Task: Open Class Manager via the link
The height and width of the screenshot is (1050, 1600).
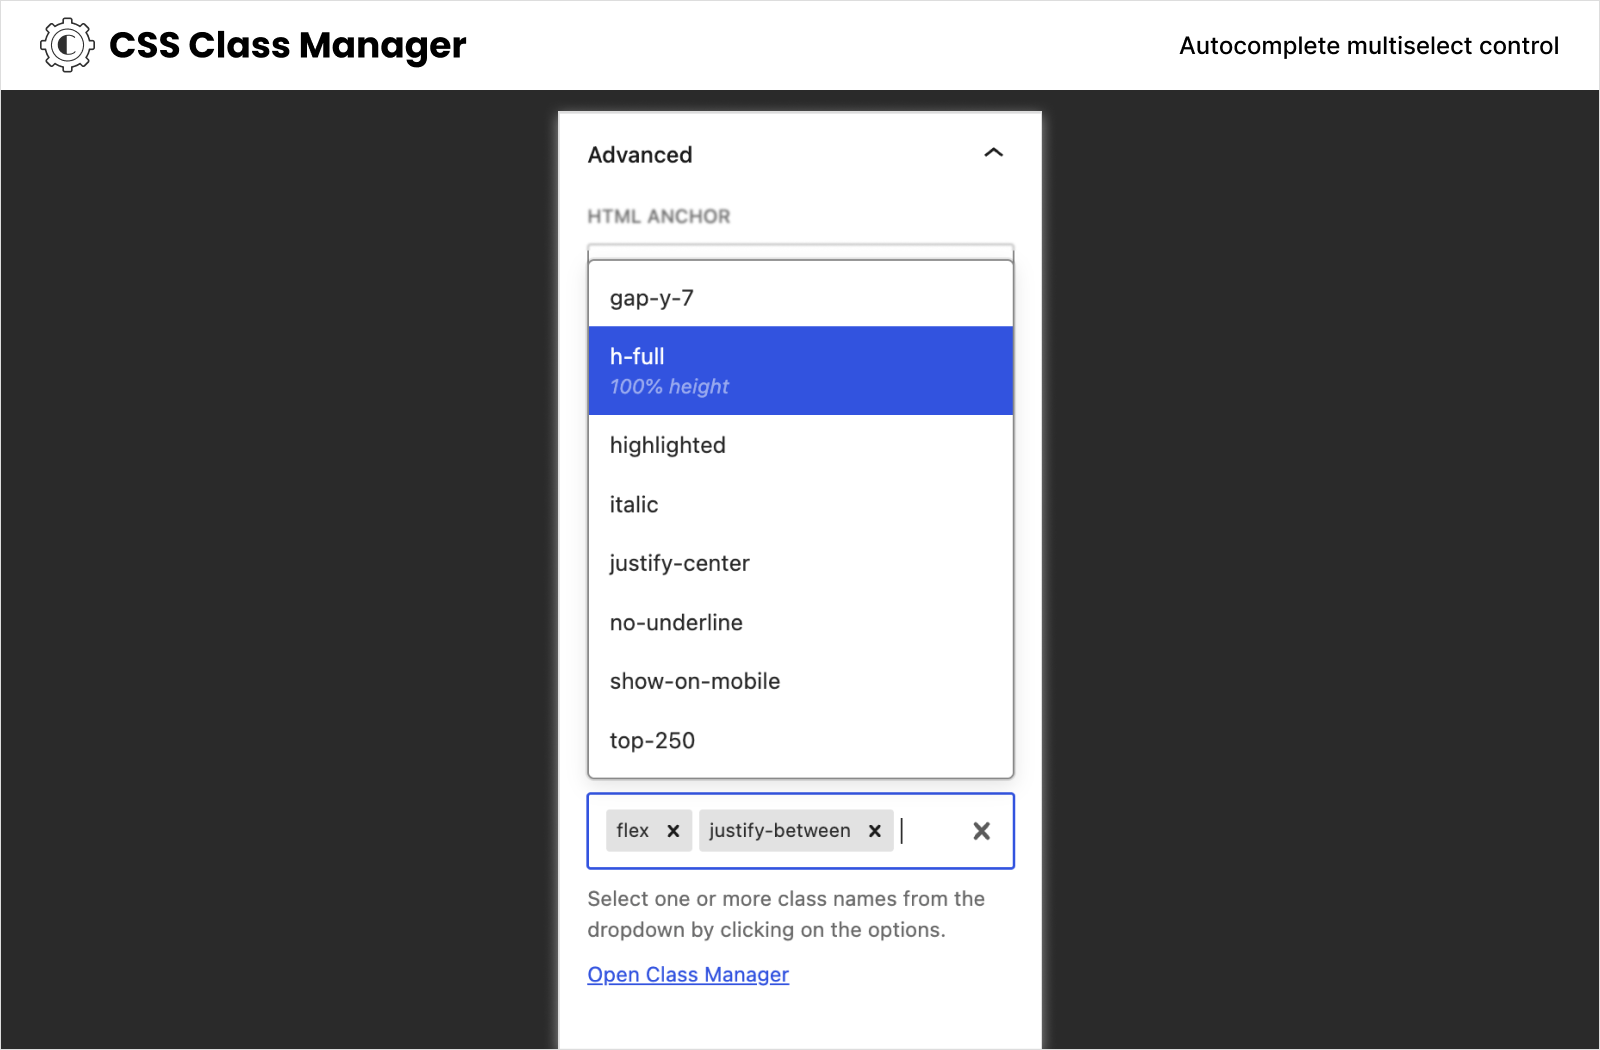Action: pos(687,973)
